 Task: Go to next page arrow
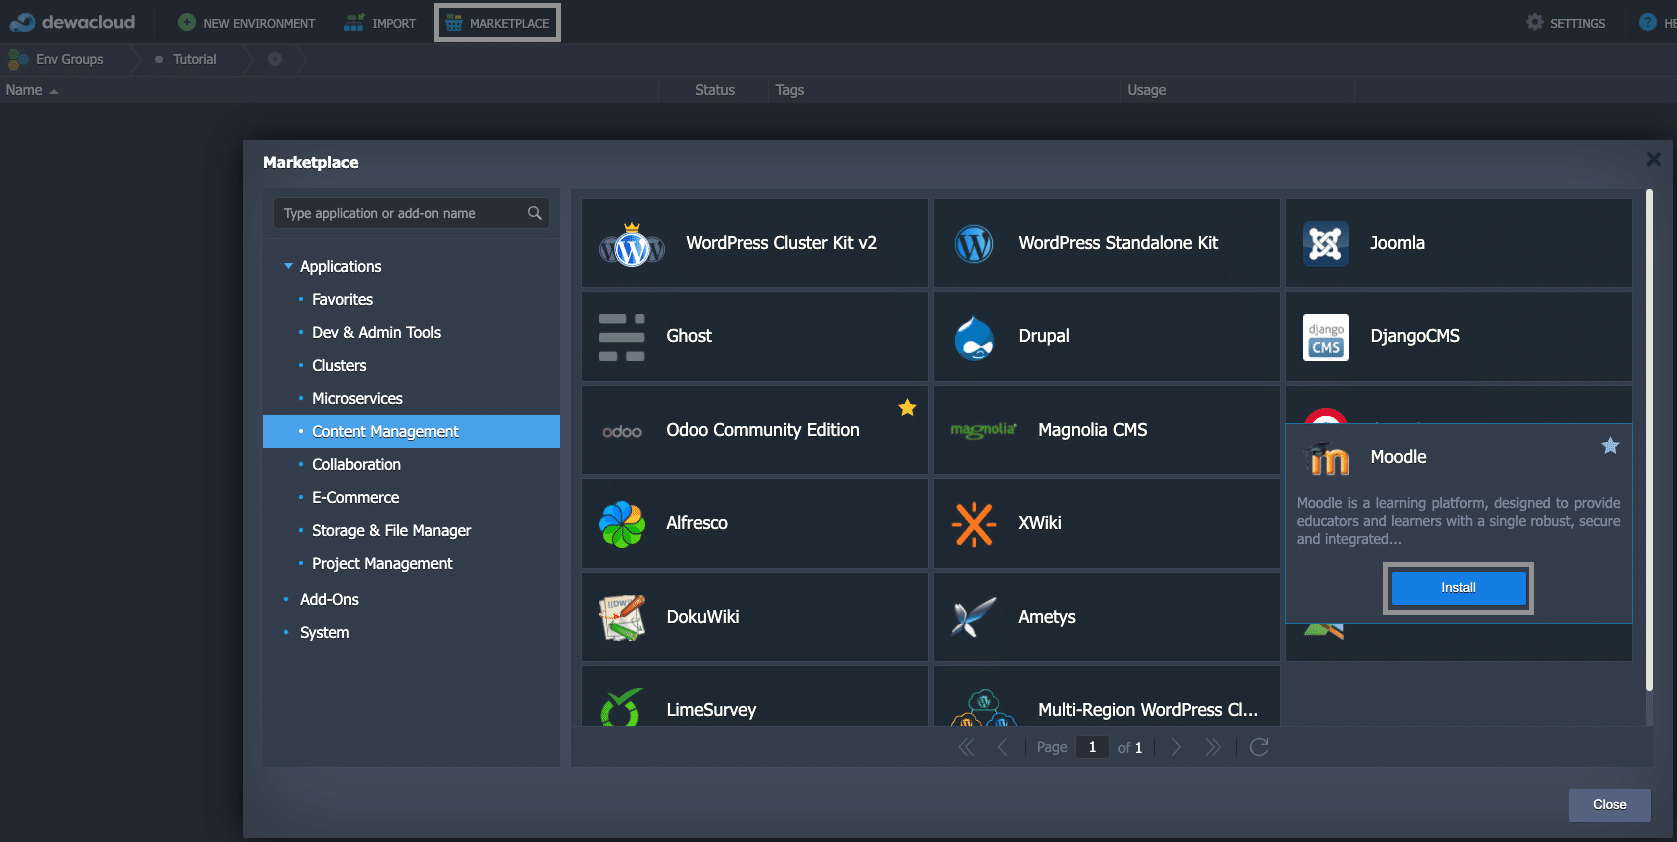pyautogui.click(x=1176, y=747)
